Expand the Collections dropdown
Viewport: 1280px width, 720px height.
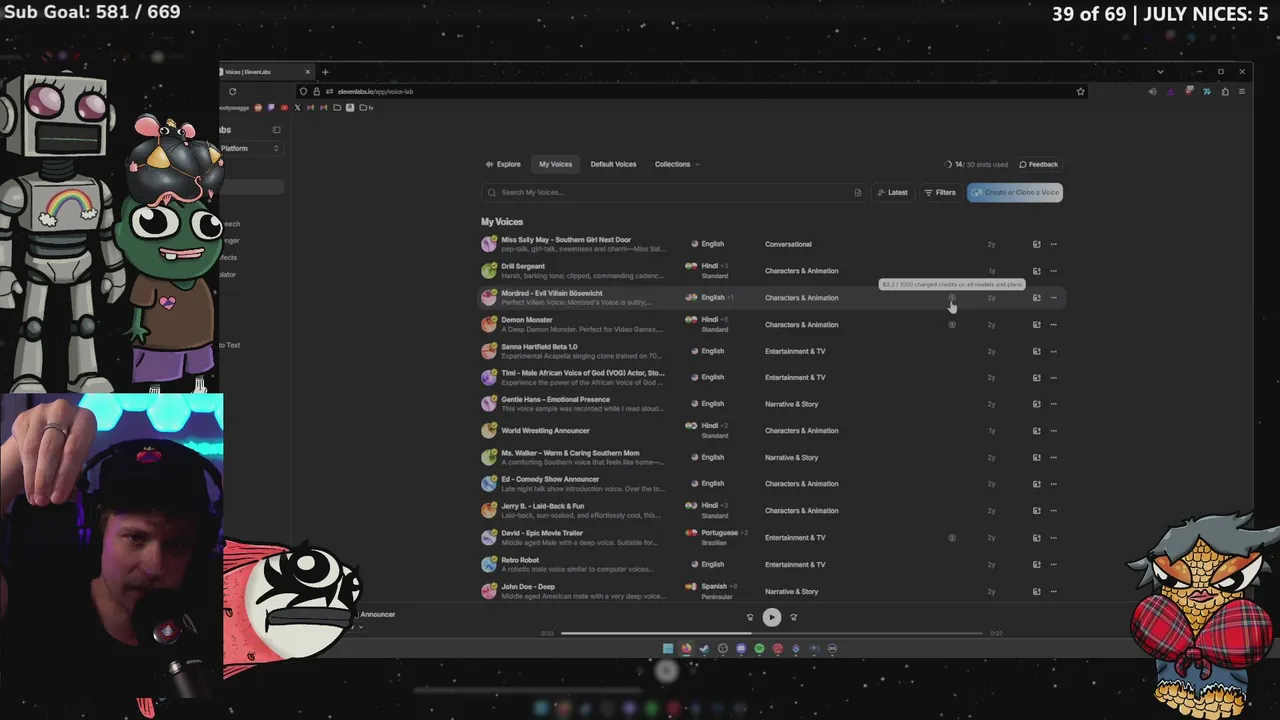[677, 164]
